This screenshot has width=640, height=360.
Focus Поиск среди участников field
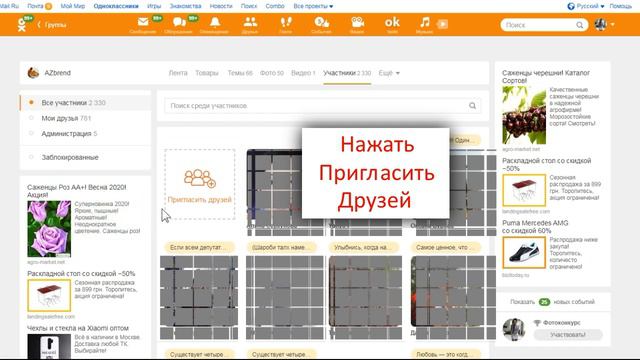(322, 106)
